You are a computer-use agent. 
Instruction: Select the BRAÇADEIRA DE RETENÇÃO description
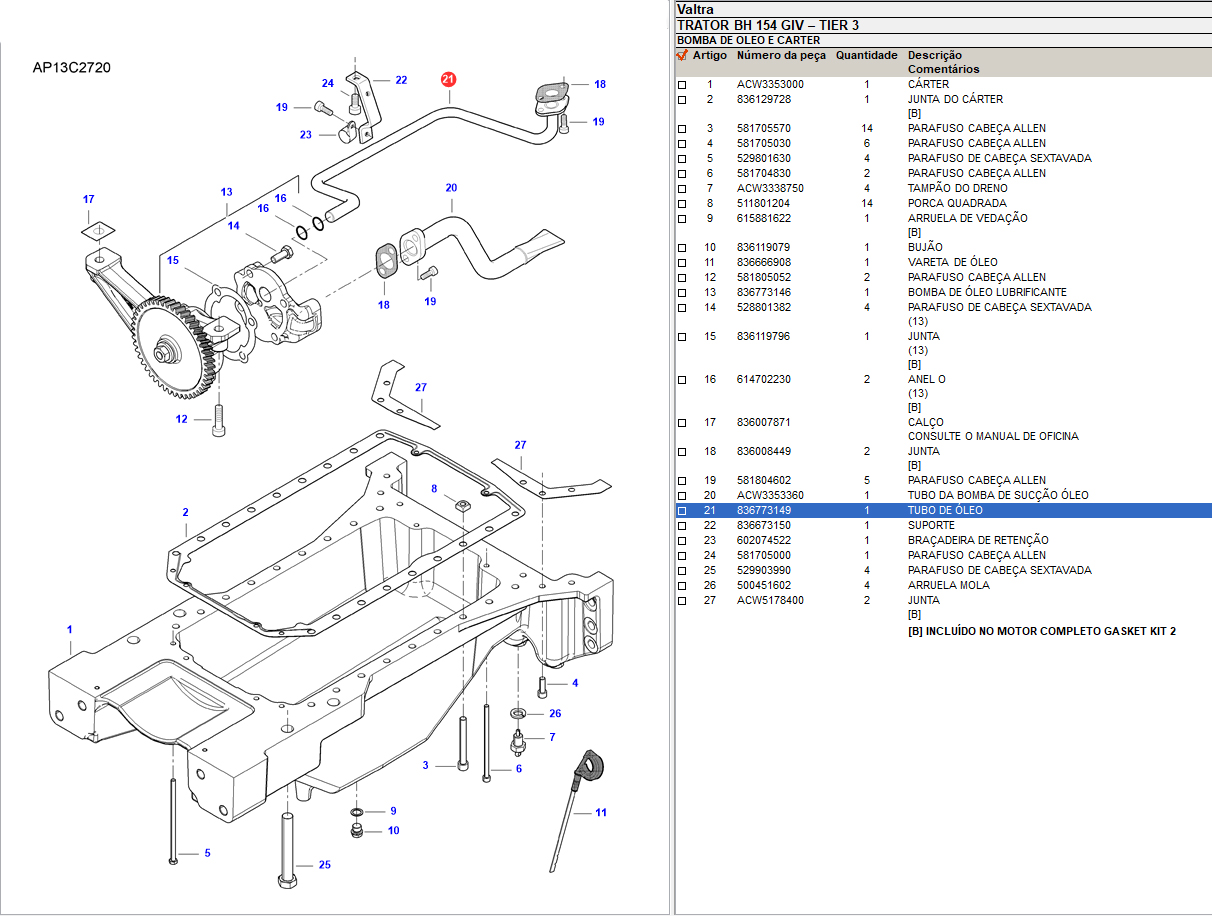point(976,541)
